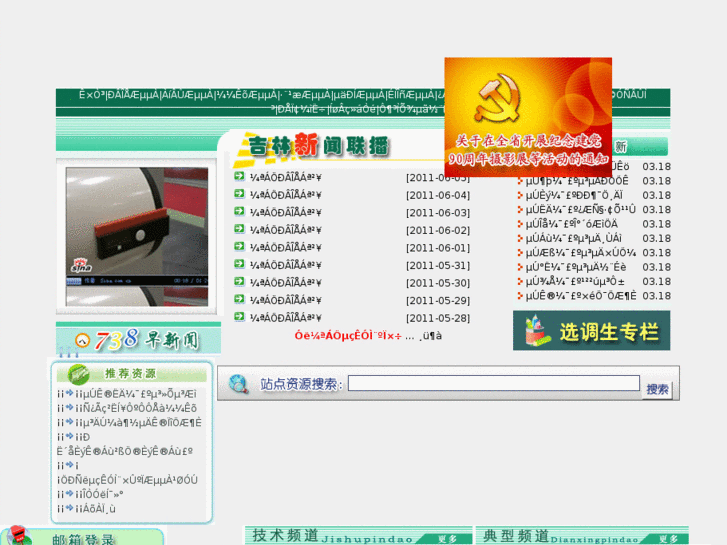Open the news item dated 2011-06-01
The image size is (727, 545).
tap(286, 248)
